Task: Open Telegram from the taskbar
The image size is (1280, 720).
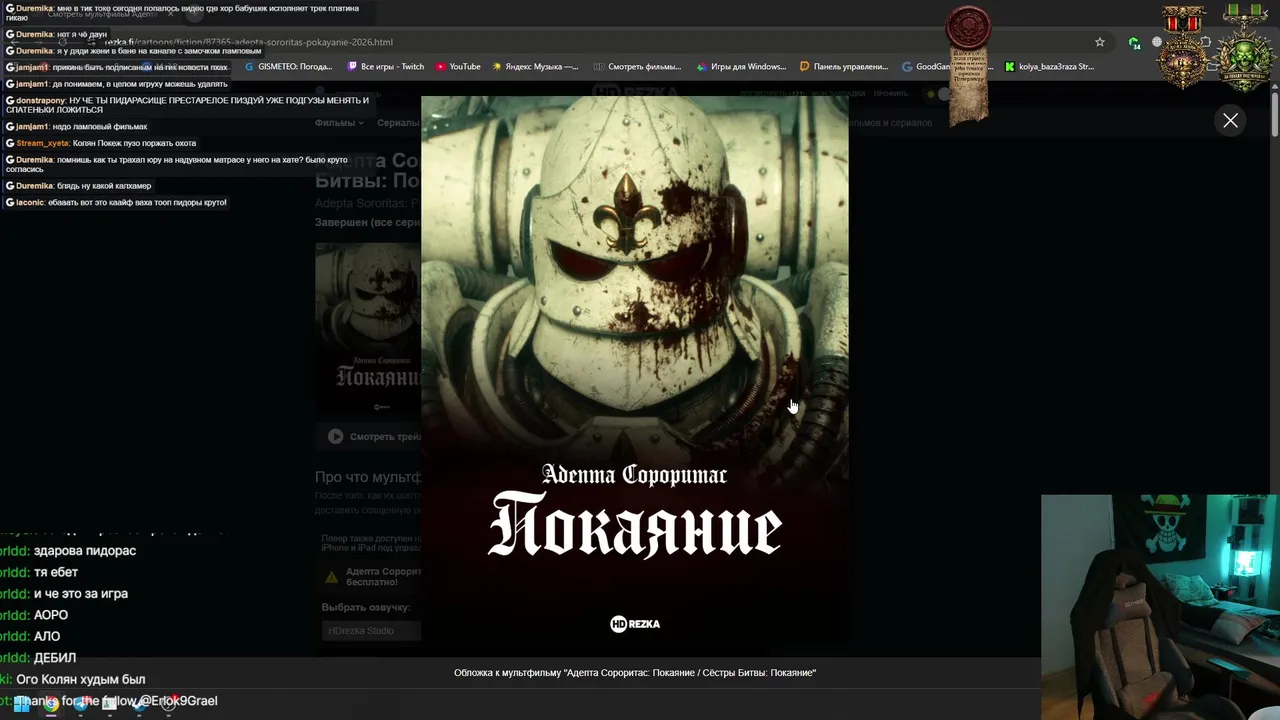Action: 80,704
